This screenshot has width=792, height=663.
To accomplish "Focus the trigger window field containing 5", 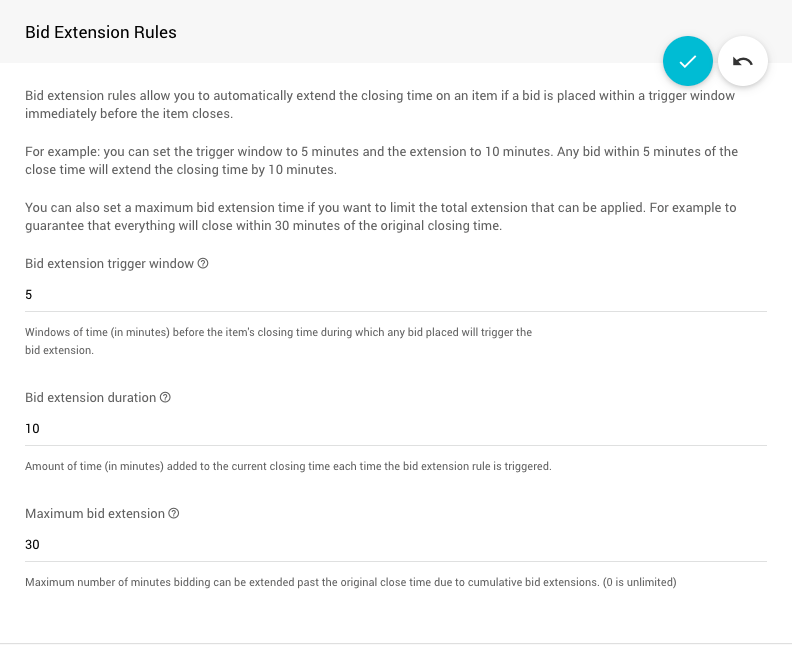I will pyautogui.click(x=395, y=295).
